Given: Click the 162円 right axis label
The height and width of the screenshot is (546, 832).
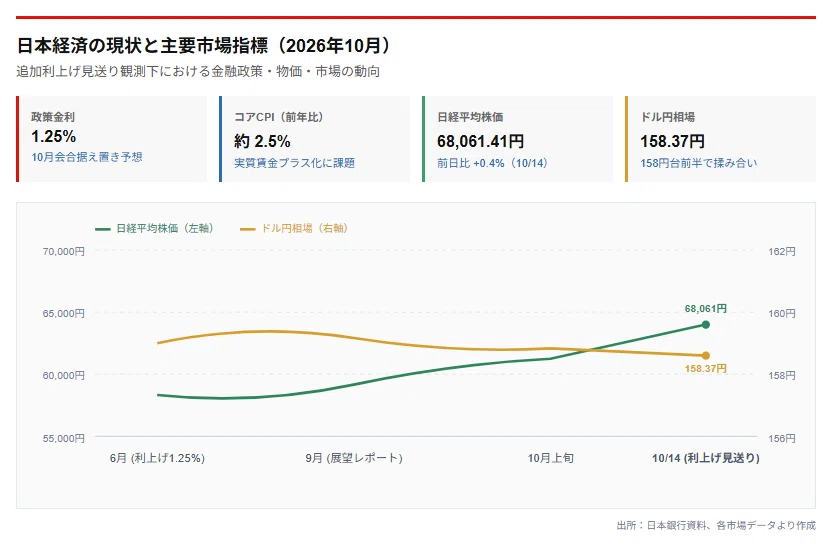Looking at the screenshot, I should point(782,252).
